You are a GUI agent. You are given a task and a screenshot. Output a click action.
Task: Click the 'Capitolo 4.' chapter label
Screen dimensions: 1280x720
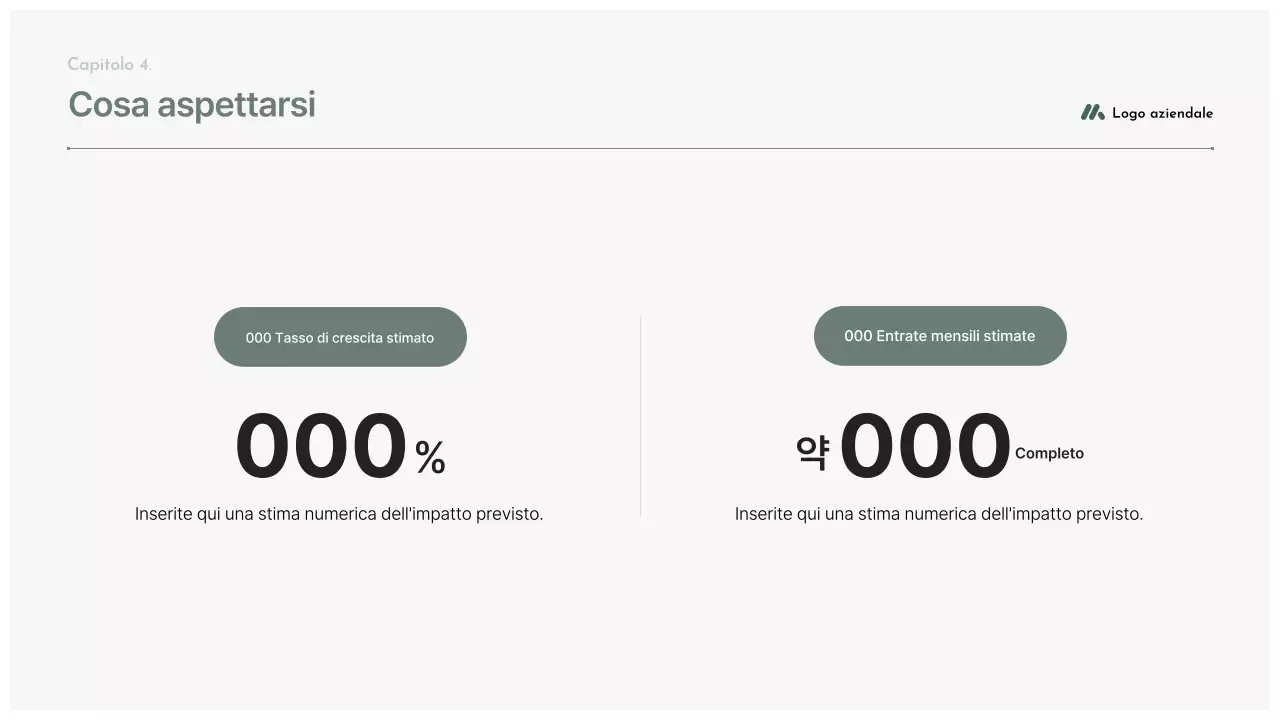click(109, 65)
